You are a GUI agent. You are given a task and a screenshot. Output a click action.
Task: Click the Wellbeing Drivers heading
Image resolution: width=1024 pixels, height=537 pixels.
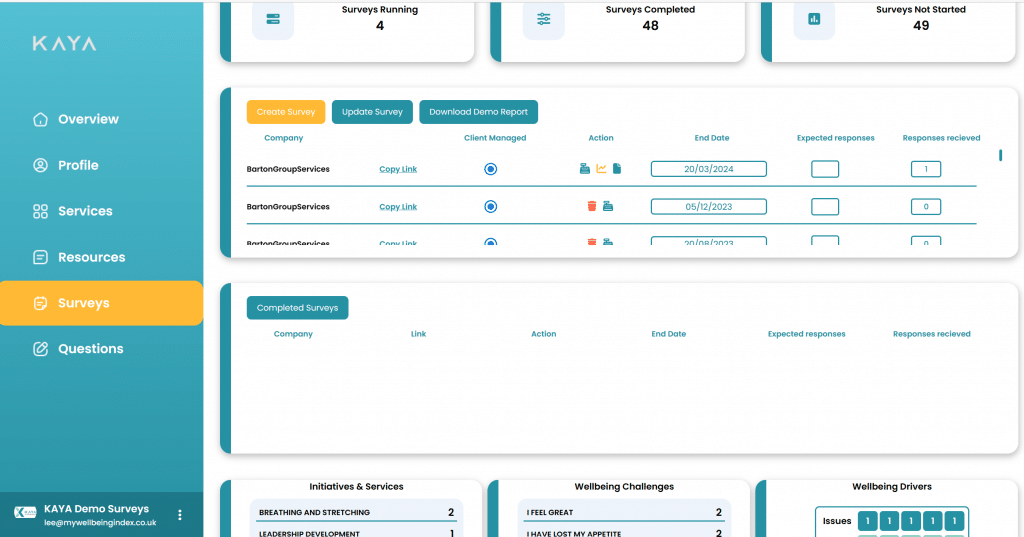click(x=891, y=487)
